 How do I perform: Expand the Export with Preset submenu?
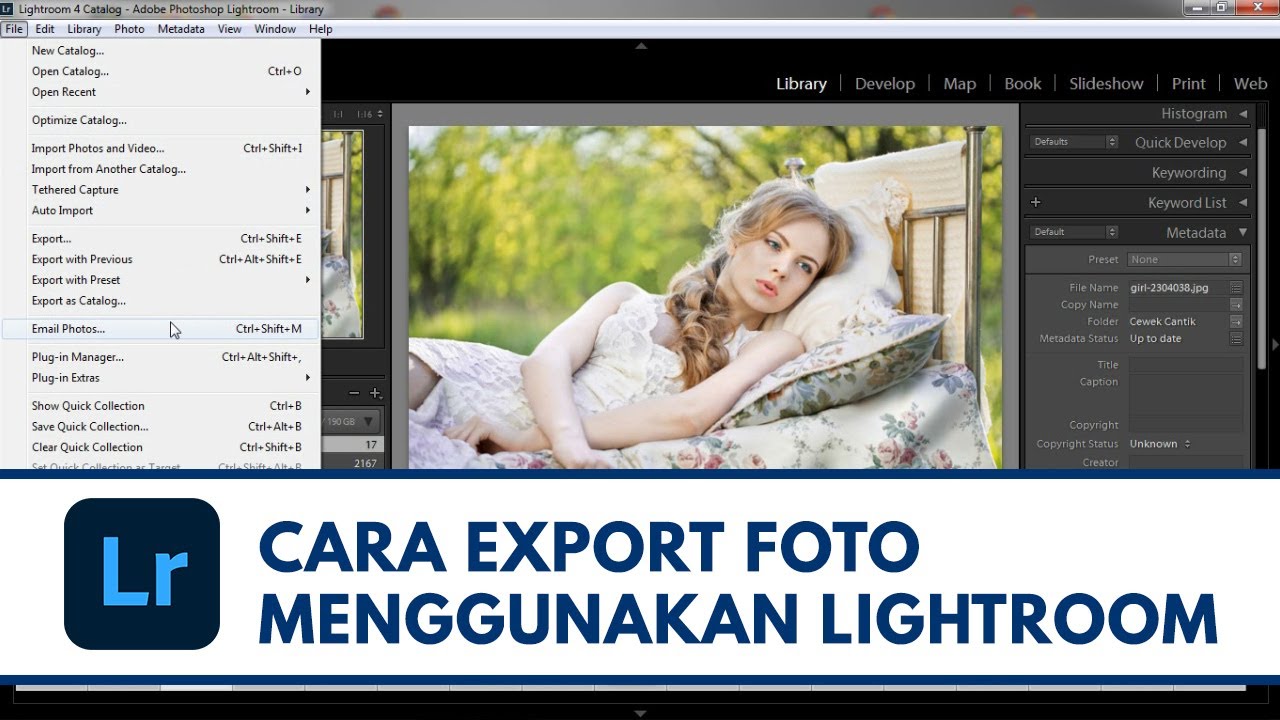(x=160, y=280)
